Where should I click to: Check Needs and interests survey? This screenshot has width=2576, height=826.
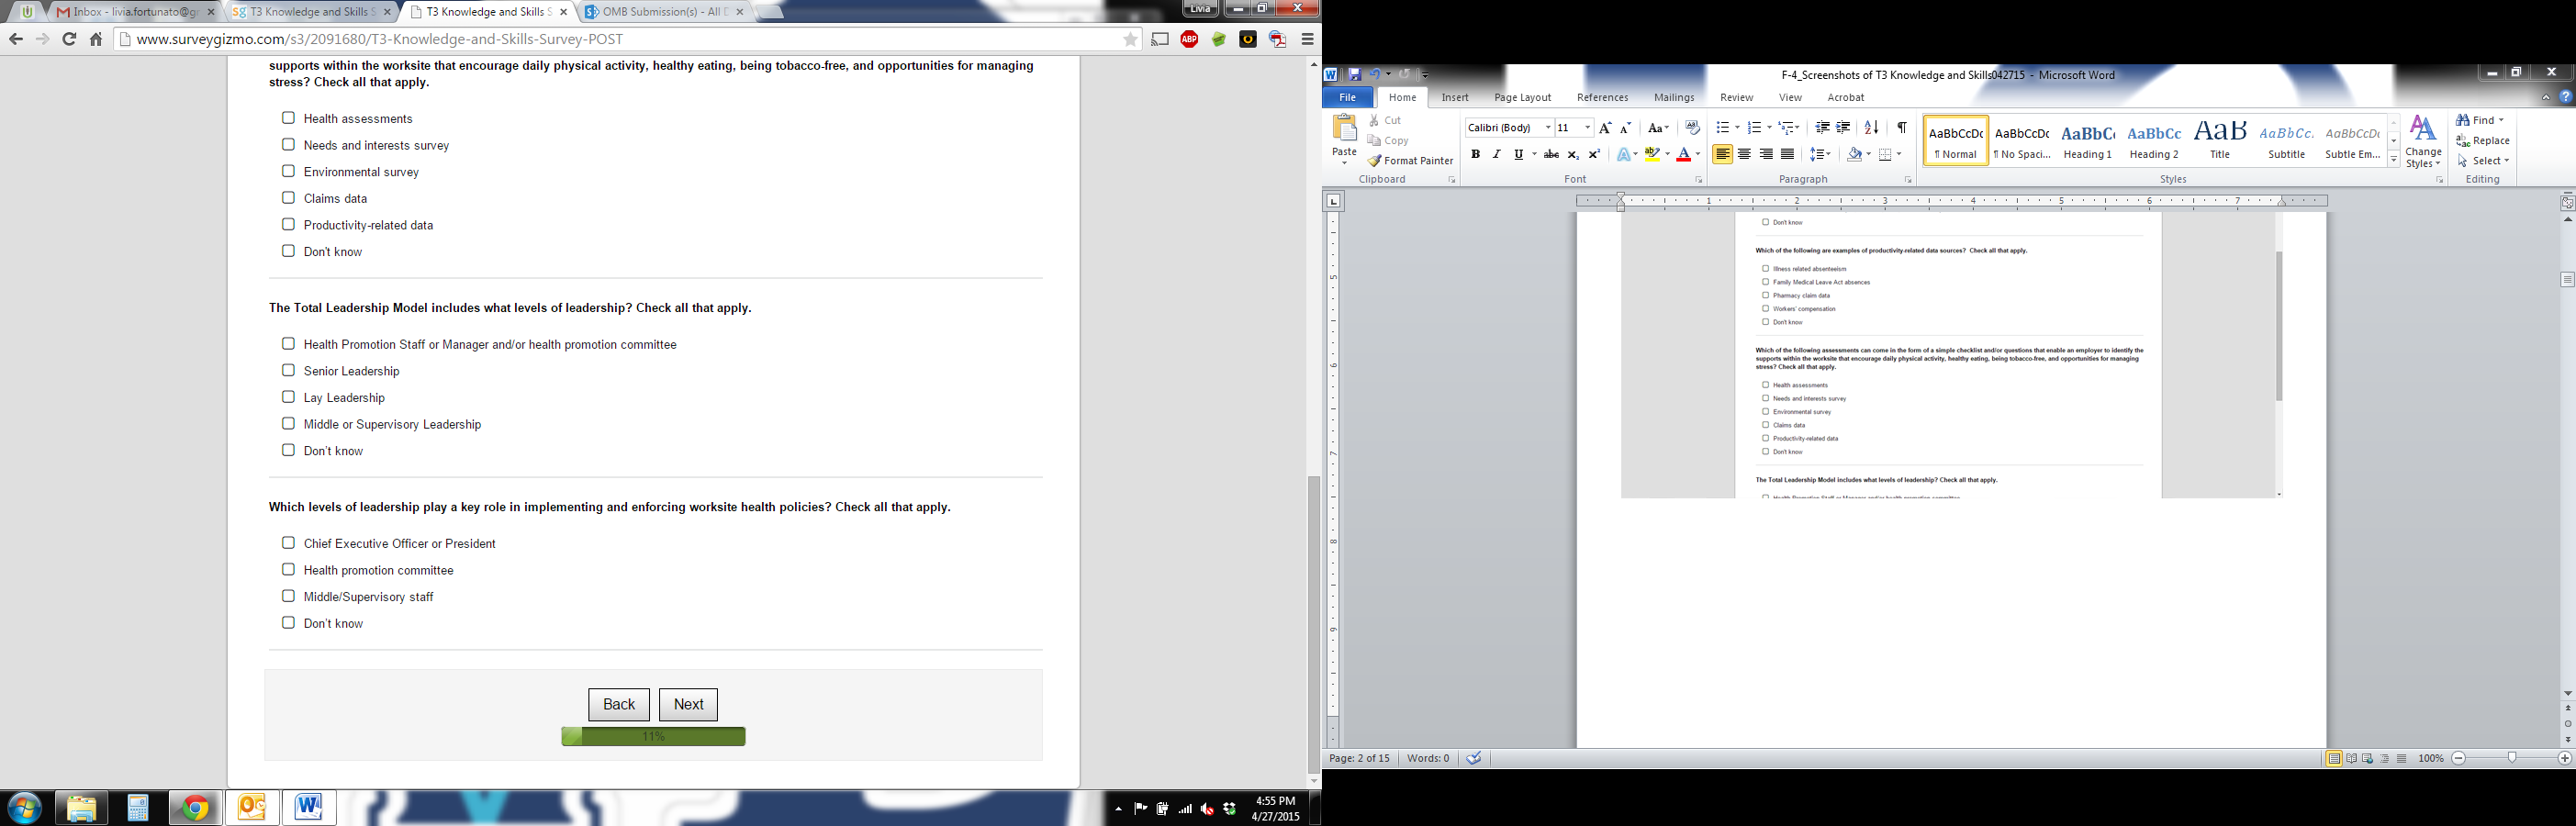pyautogui.click(x=288, y=145)
